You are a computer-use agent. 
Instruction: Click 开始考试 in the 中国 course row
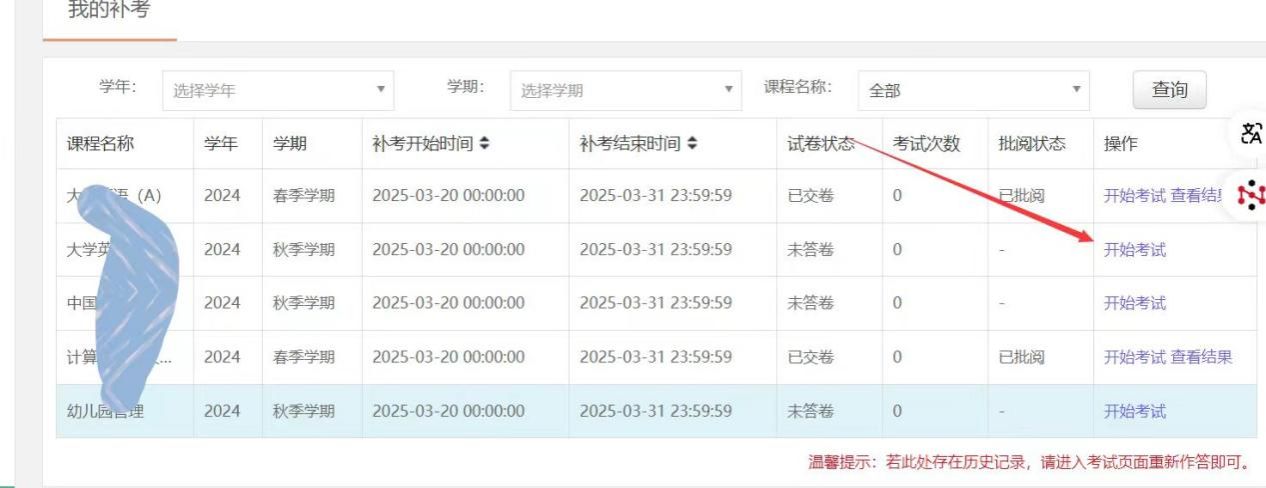1134,303
